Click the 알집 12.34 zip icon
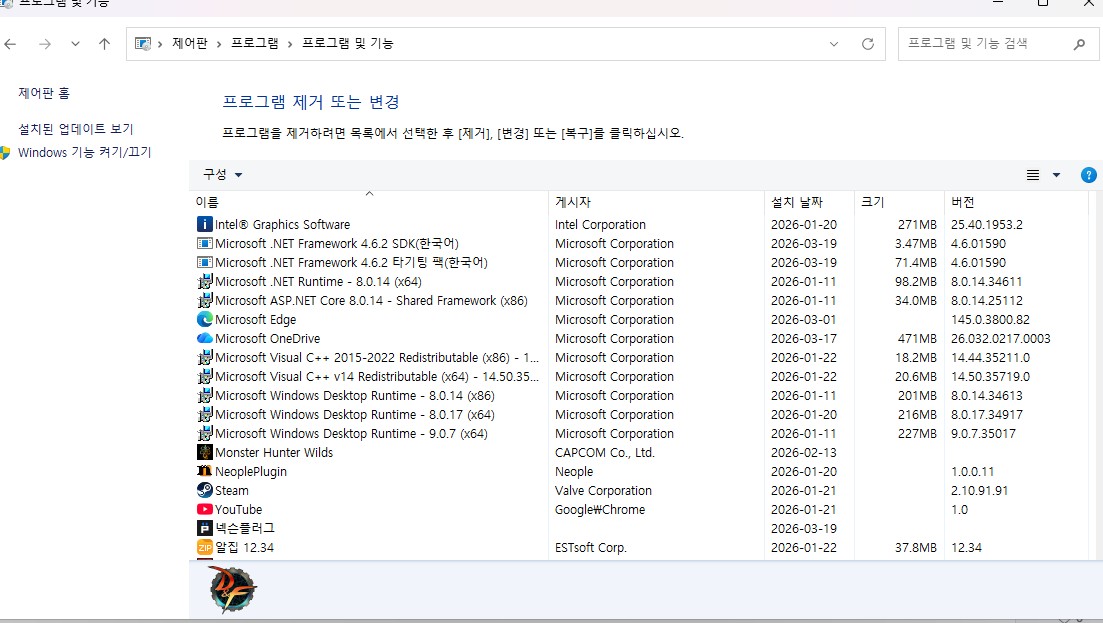Viewport: 1103px width, 623px height. [x=205, y=548]
